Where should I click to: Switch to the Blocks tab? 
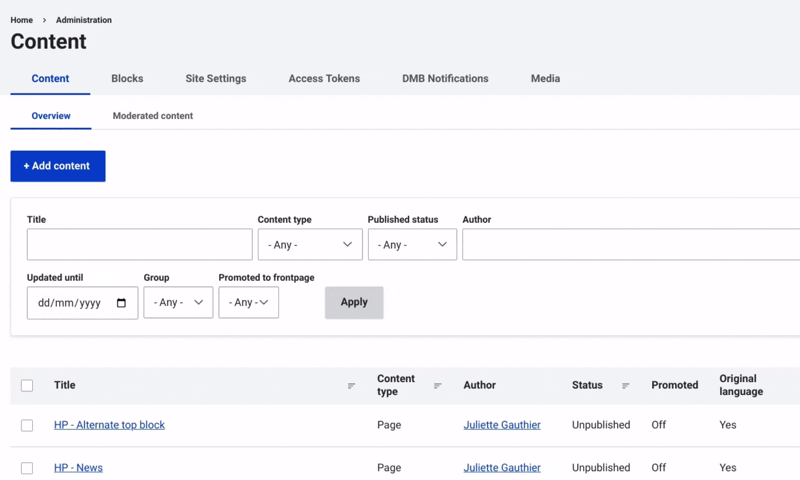(127, 79)
